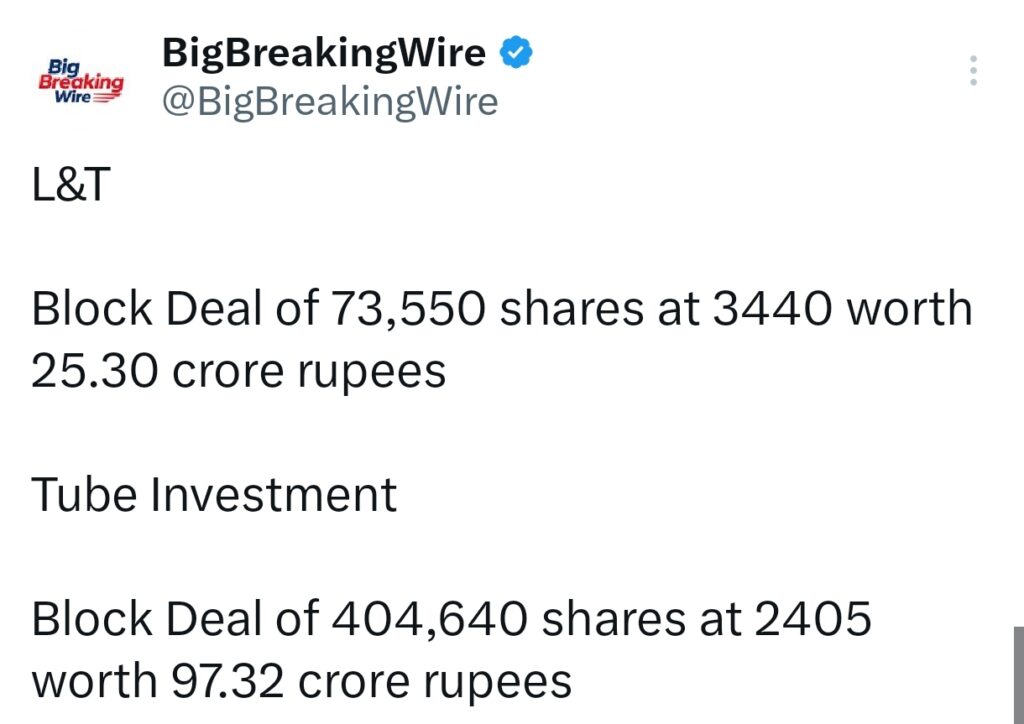
Task: Select the line about 73,550 shares block deal
Action: tap(500, 307)
